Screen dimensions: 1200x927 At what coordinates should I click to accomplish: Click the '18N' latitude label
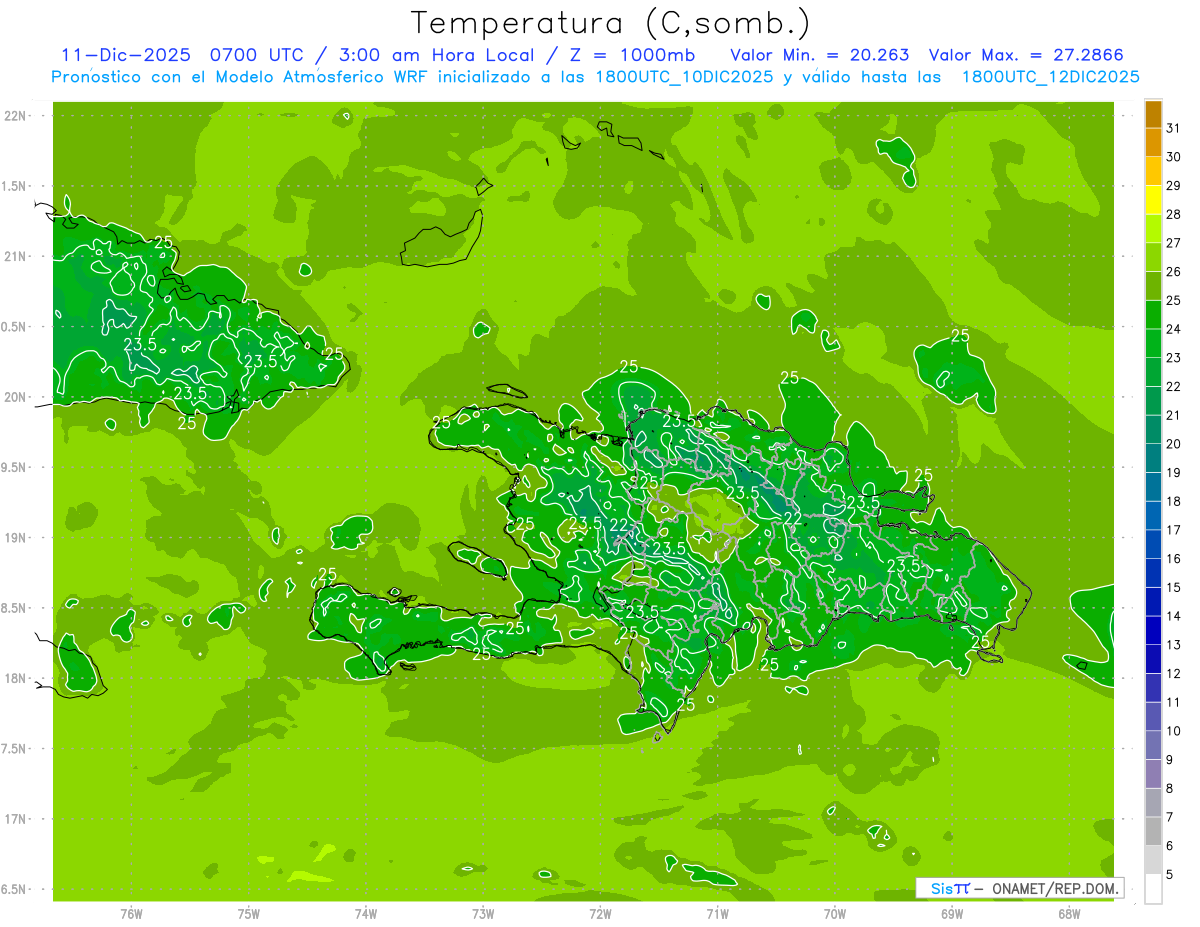pyautogui.click(x=16, y=678)
